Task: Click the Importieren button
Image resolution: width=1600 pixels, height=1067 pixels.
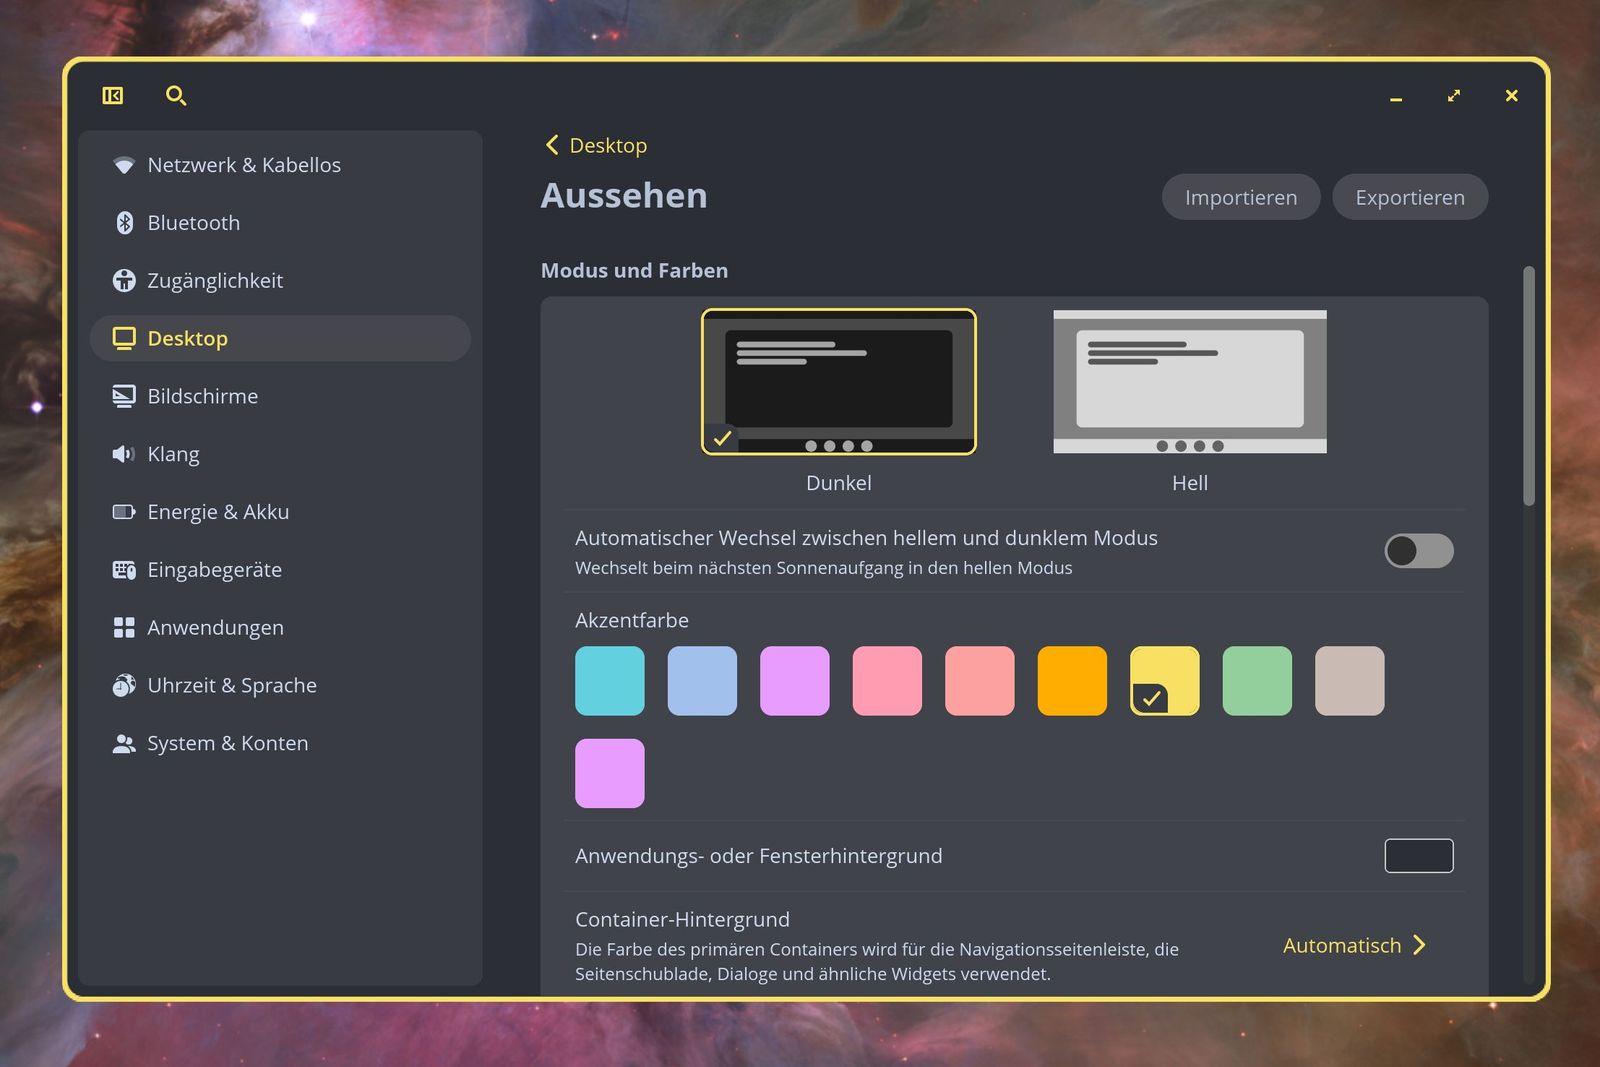Action: (1240, 197)
